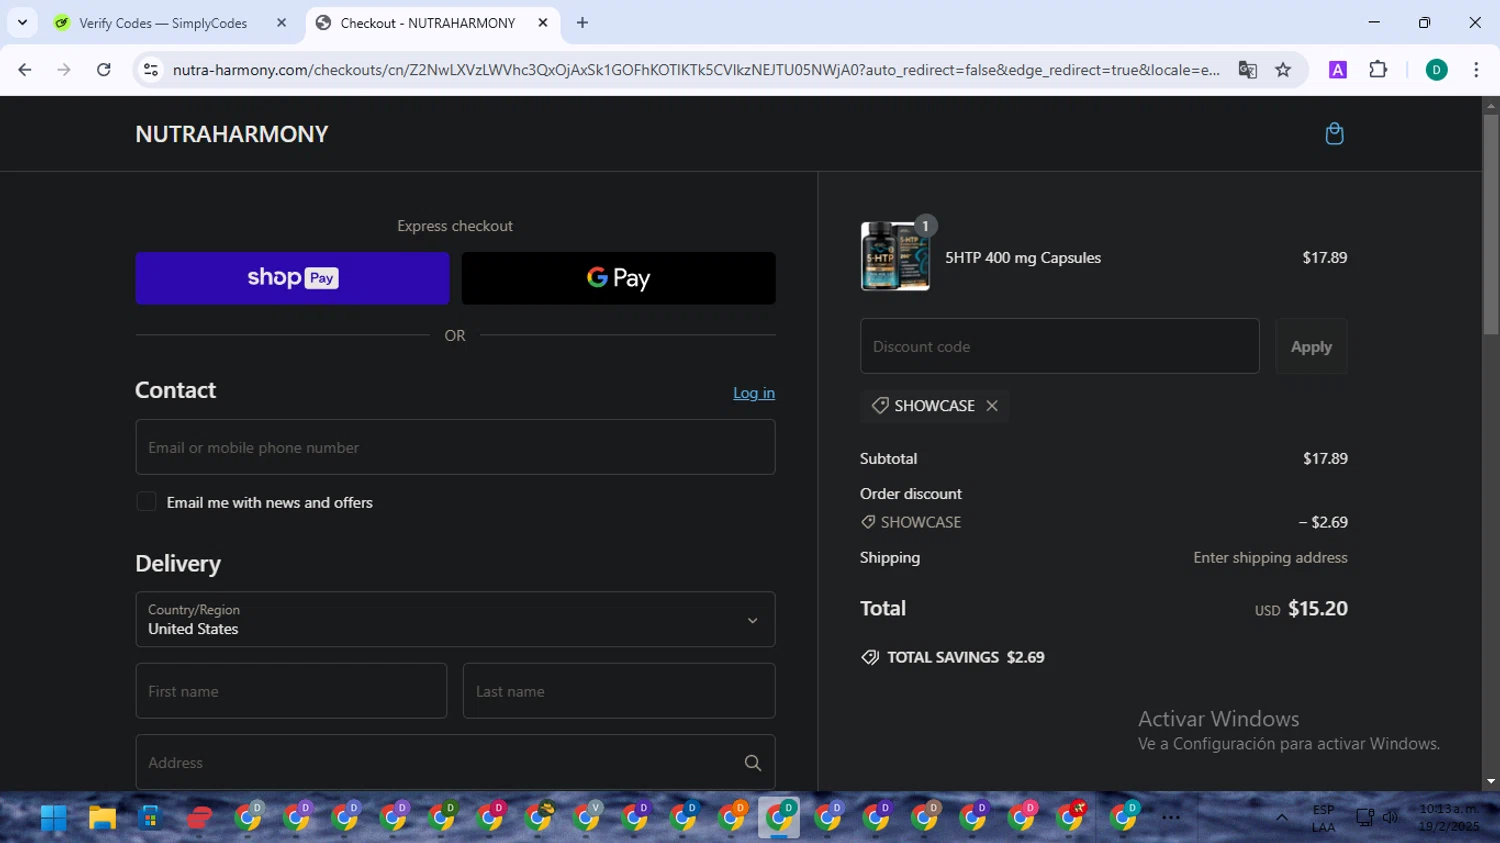Screen dimensions: 1500x843
Task: Click the address bar URL
Action: pos(696,70)
